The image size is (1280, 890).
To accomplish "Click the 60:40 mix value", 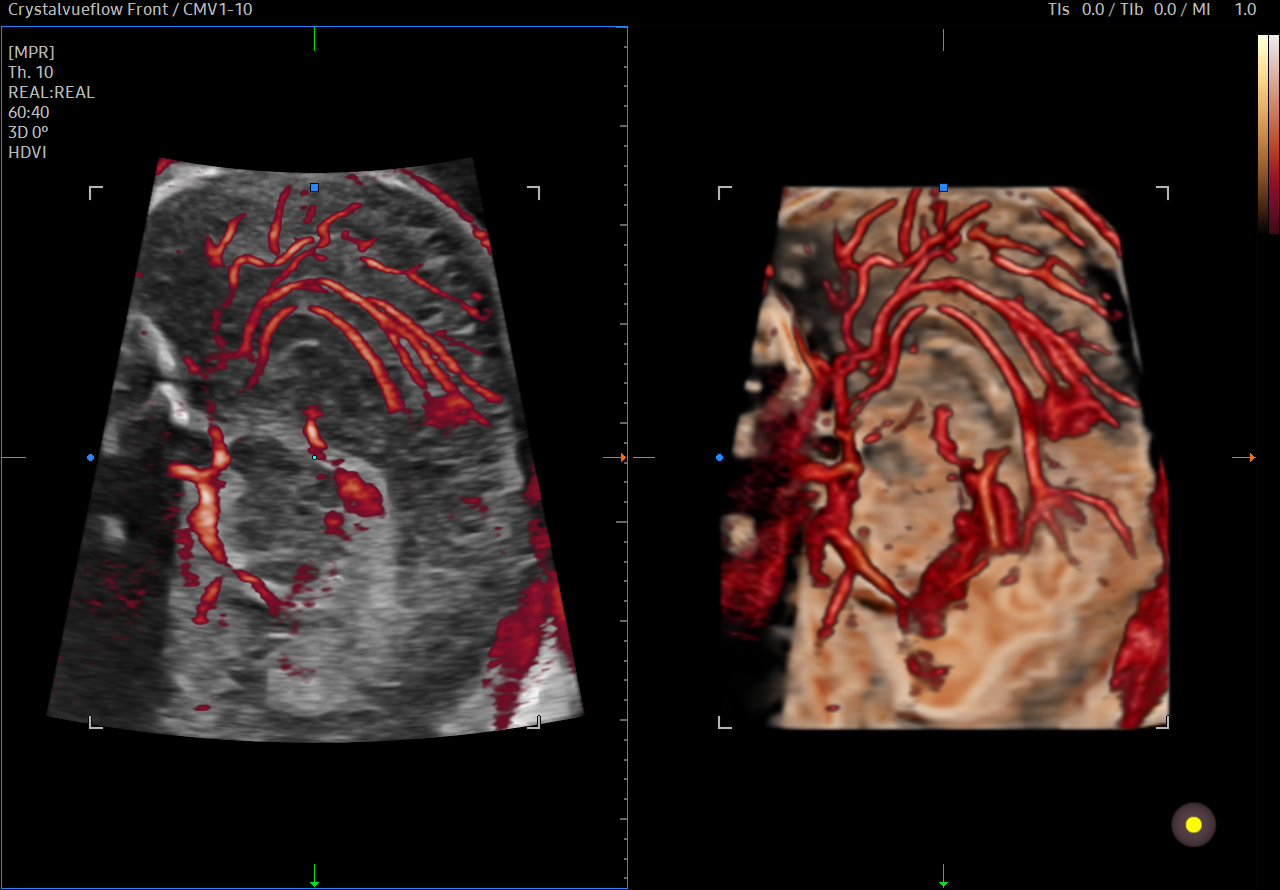I will [29, 112].
